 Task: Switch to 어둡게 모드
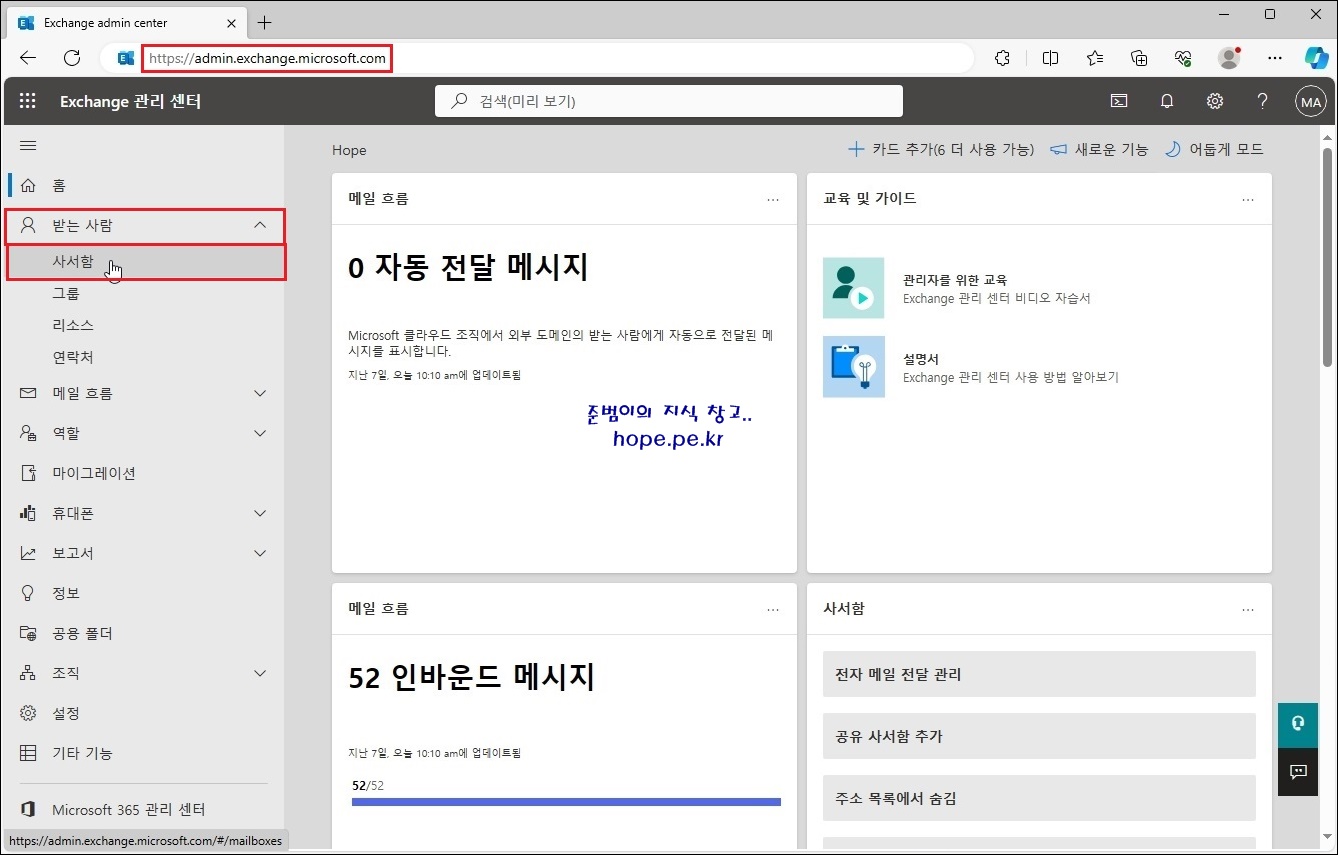1214,149
